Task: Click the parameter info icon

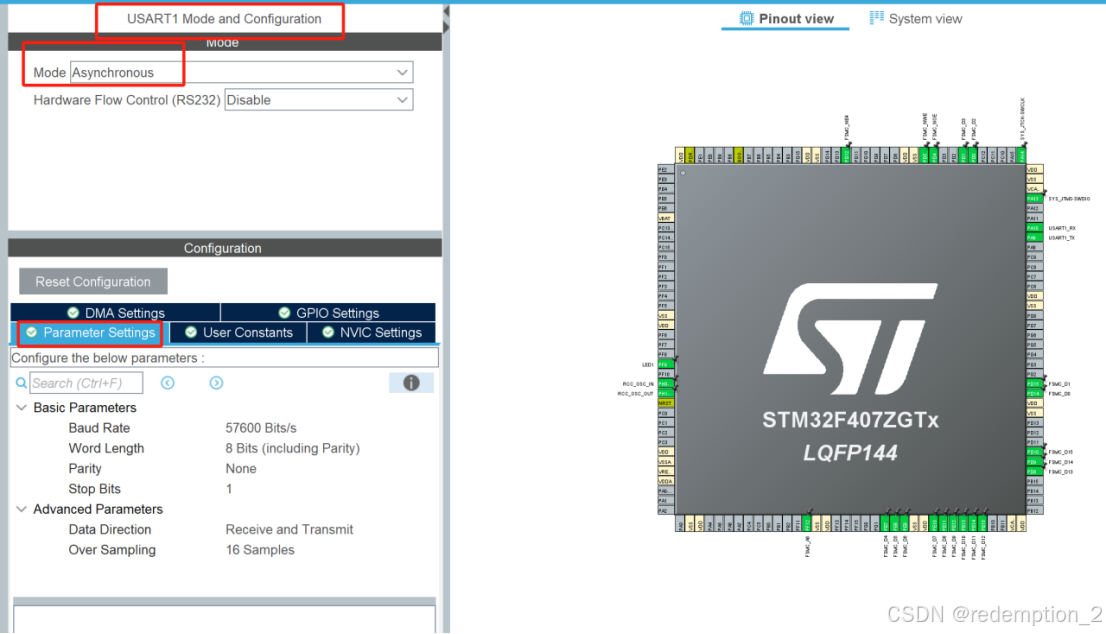Action: (x=411, y=382)
